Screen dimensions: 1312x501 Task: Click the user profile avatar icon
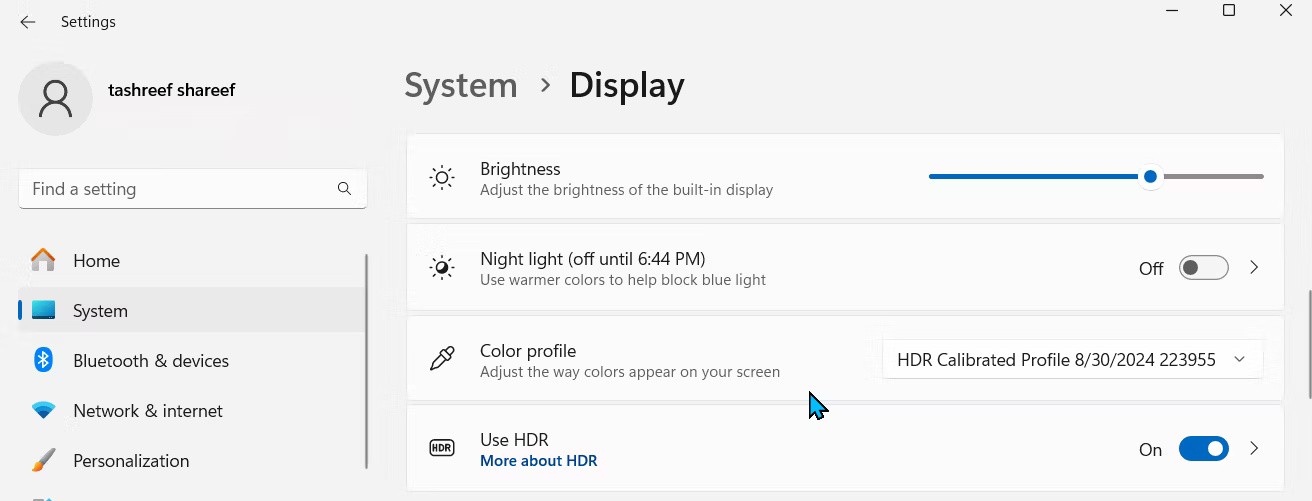(56, 98)
